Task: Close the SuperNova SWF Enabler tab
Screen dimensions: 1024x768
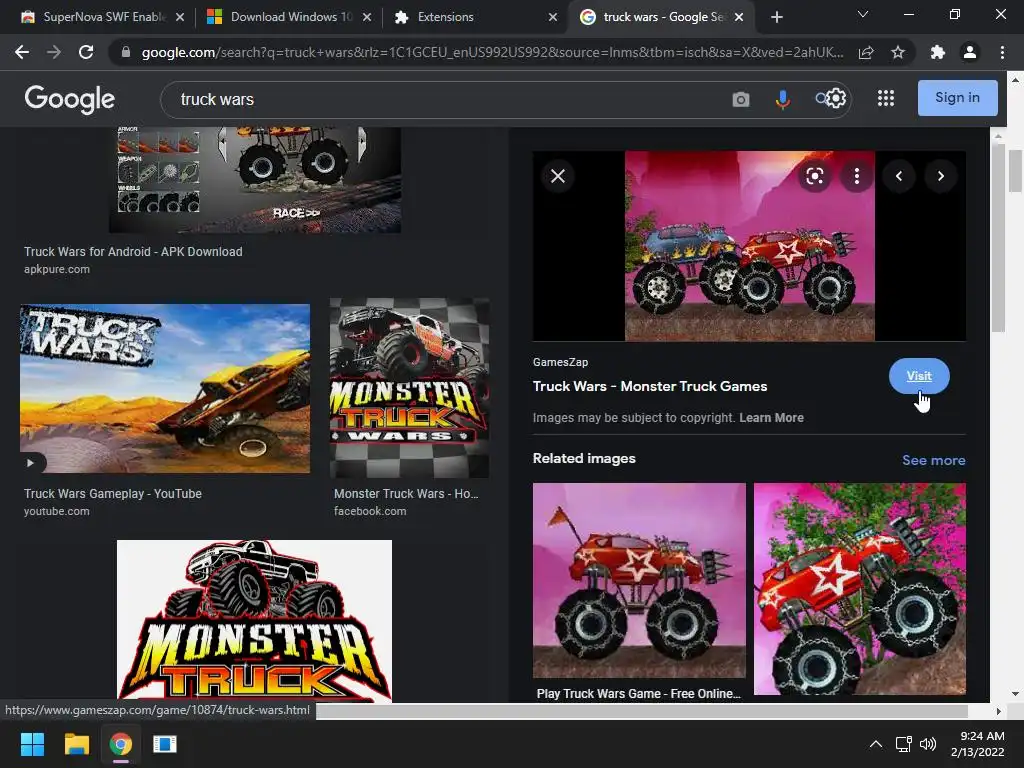Action: [x=180, y=17]
